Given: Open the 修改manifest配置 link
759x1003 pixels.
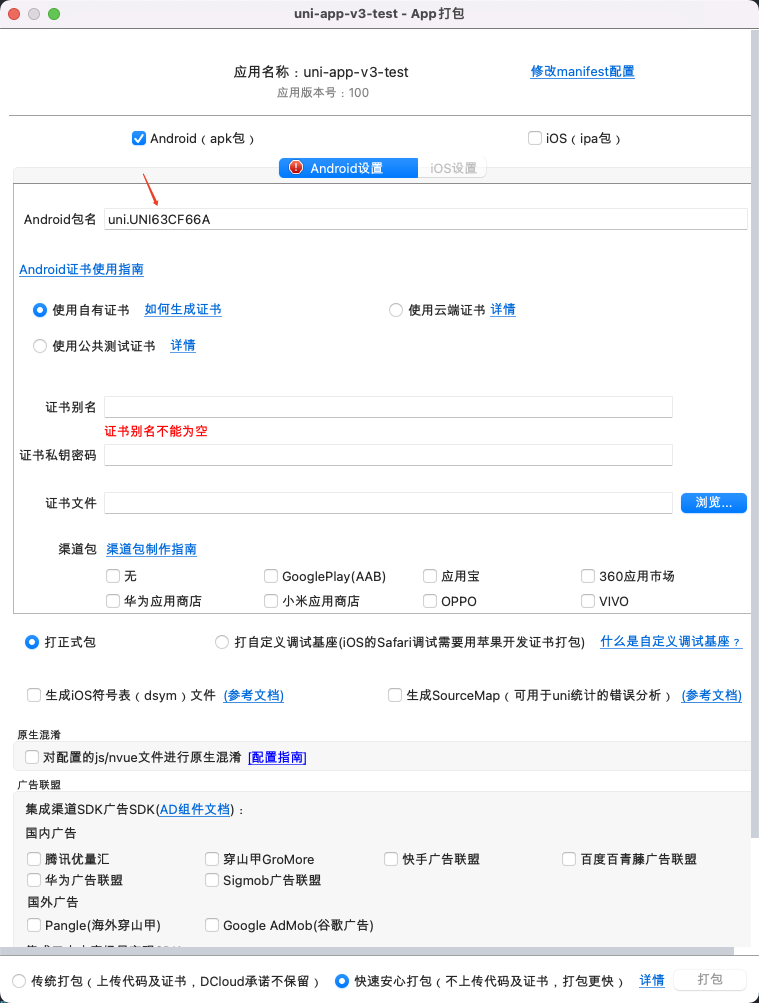Looking at the screenshot, I should click(583, 72).
